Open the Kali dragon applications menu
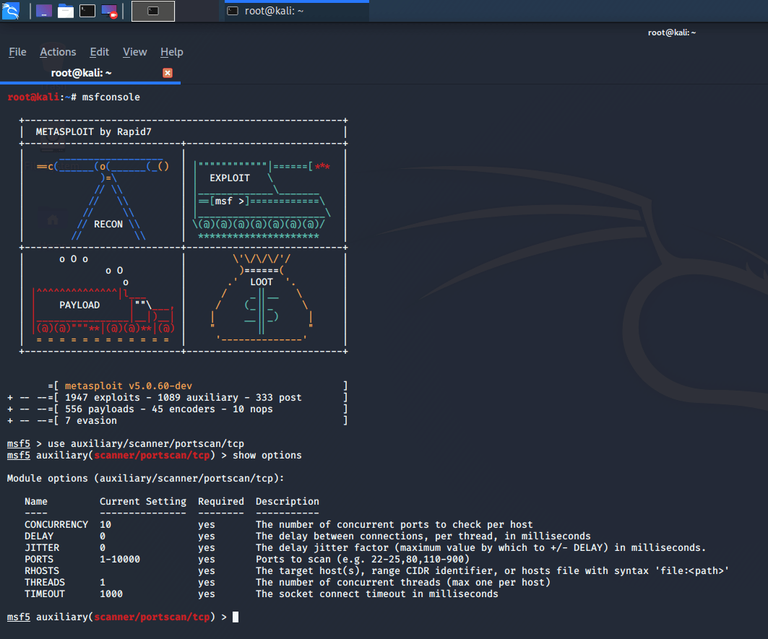 [x=13, y=11]
